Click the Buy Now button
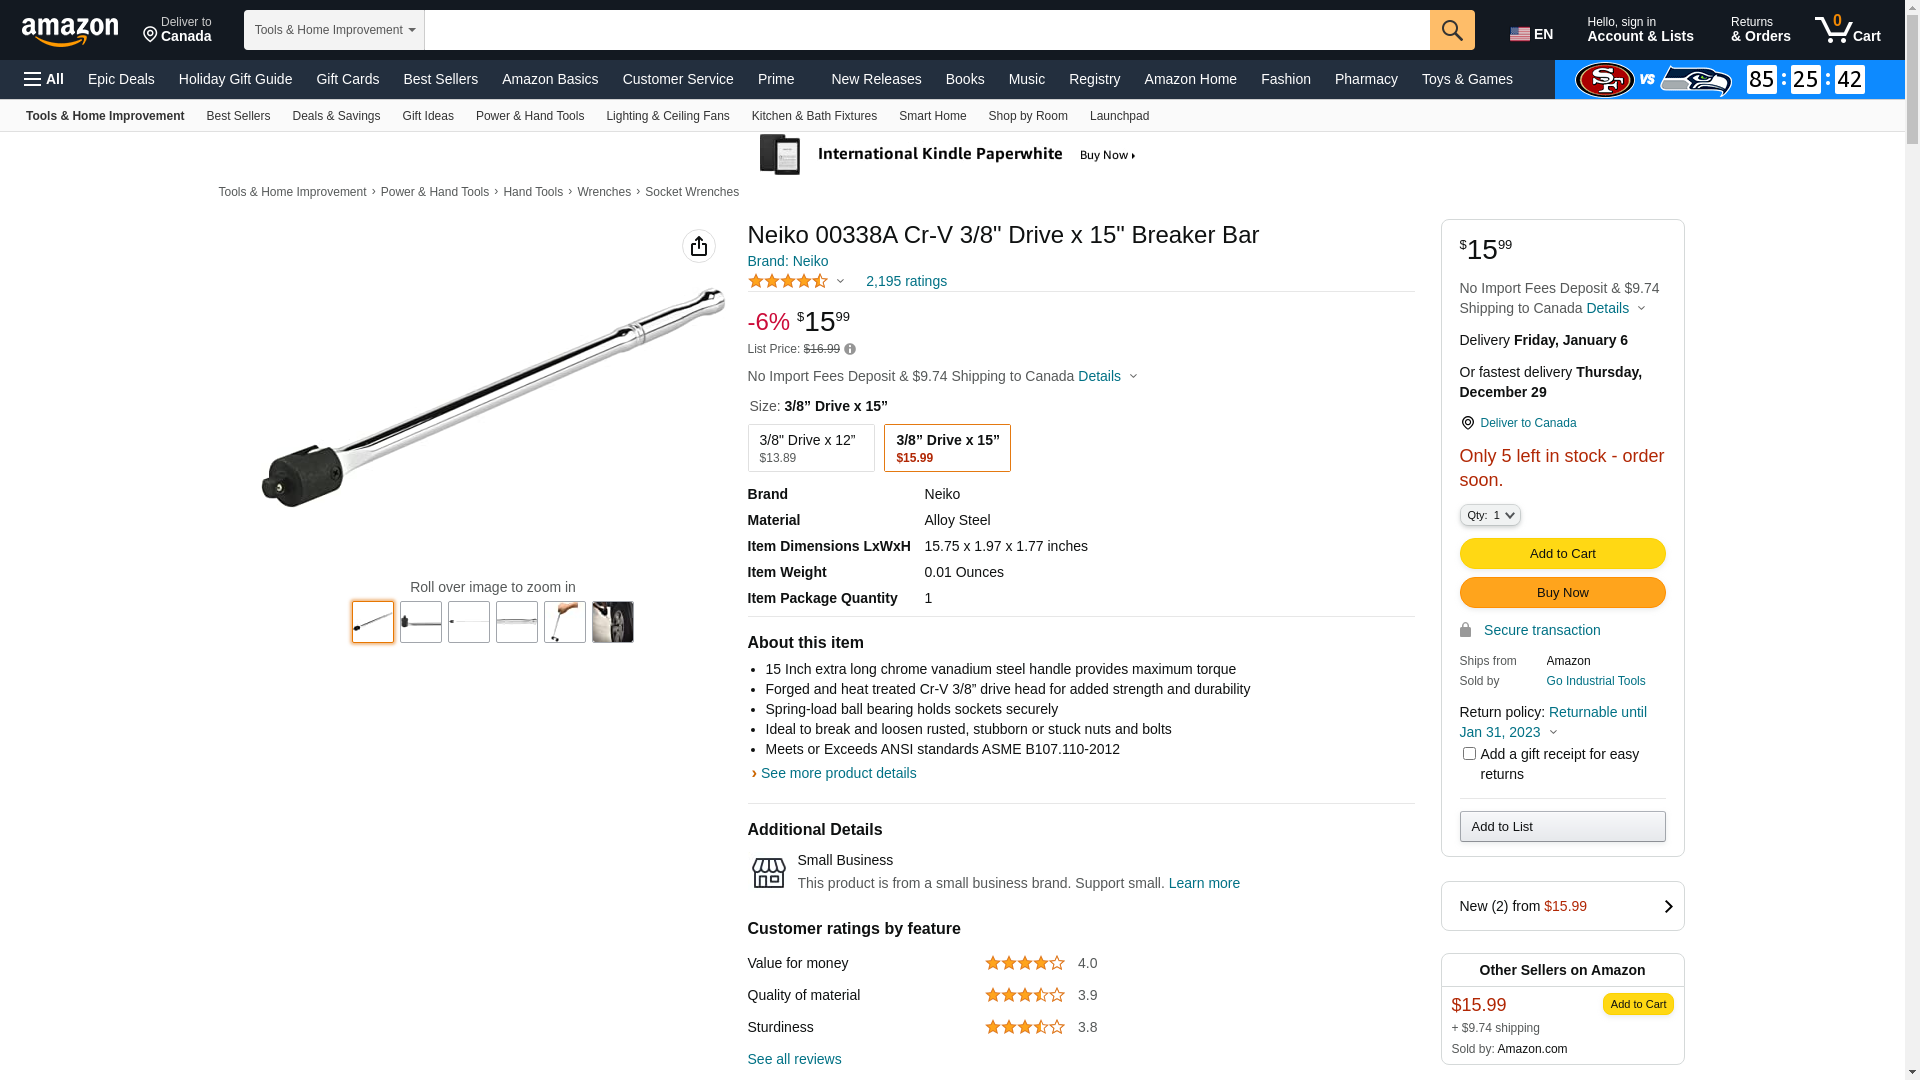This screenshot has width=1920, height=1080. 1562,593
